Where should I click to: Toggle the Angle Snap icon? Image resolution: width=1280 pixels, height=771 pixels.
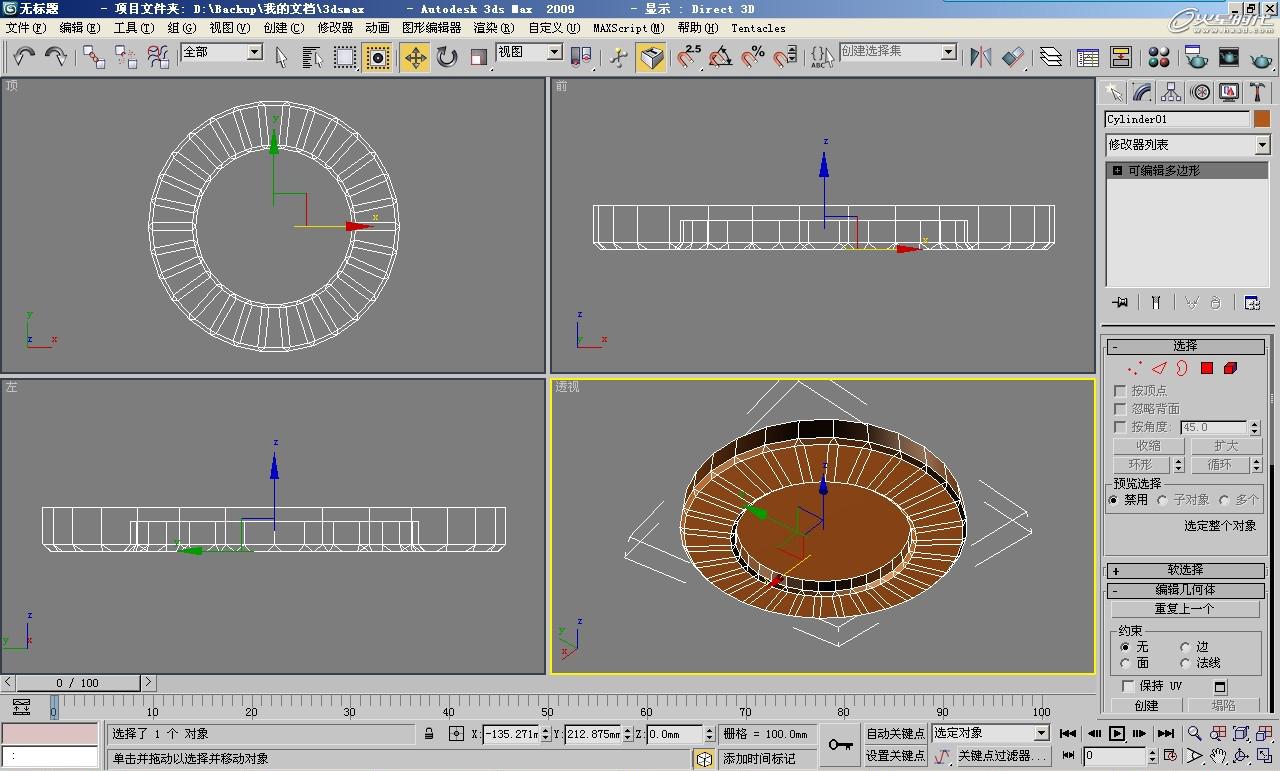pyautogui.click(x=721, y=57)
